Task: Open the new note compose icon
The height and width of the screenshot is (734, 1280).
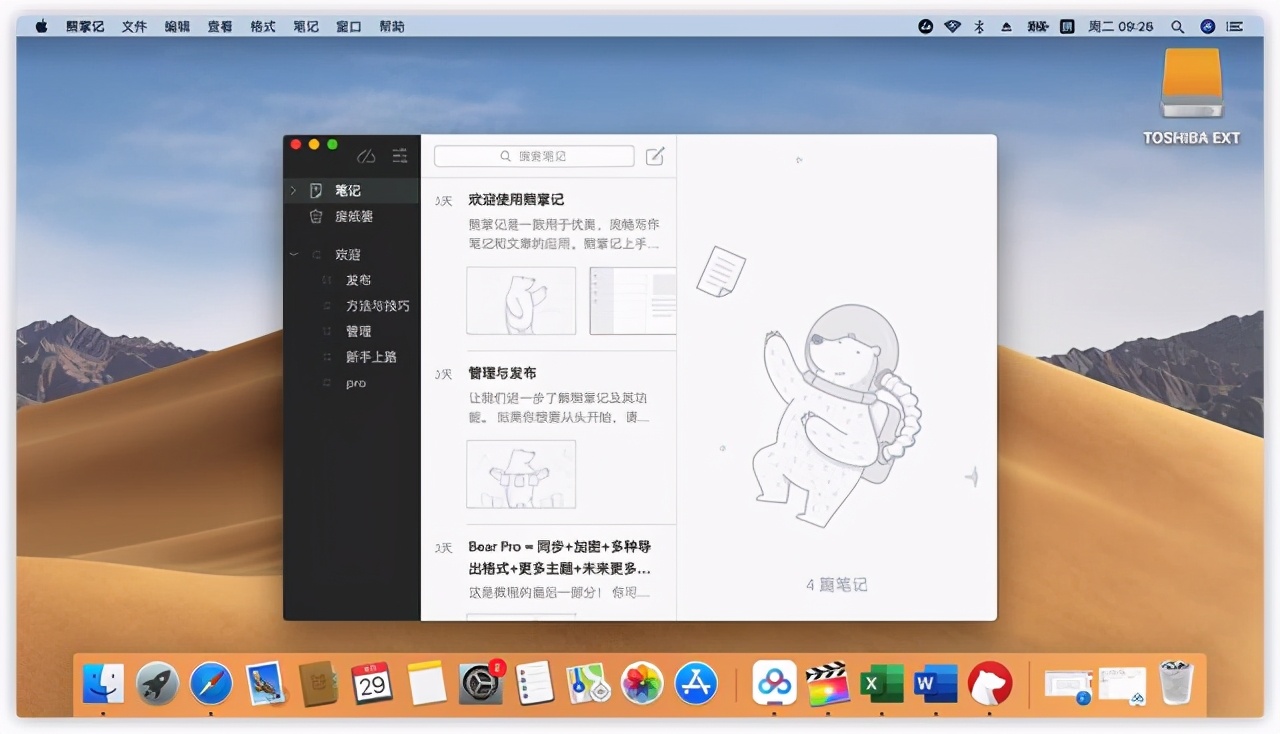Action: click(x=654, y=156)
